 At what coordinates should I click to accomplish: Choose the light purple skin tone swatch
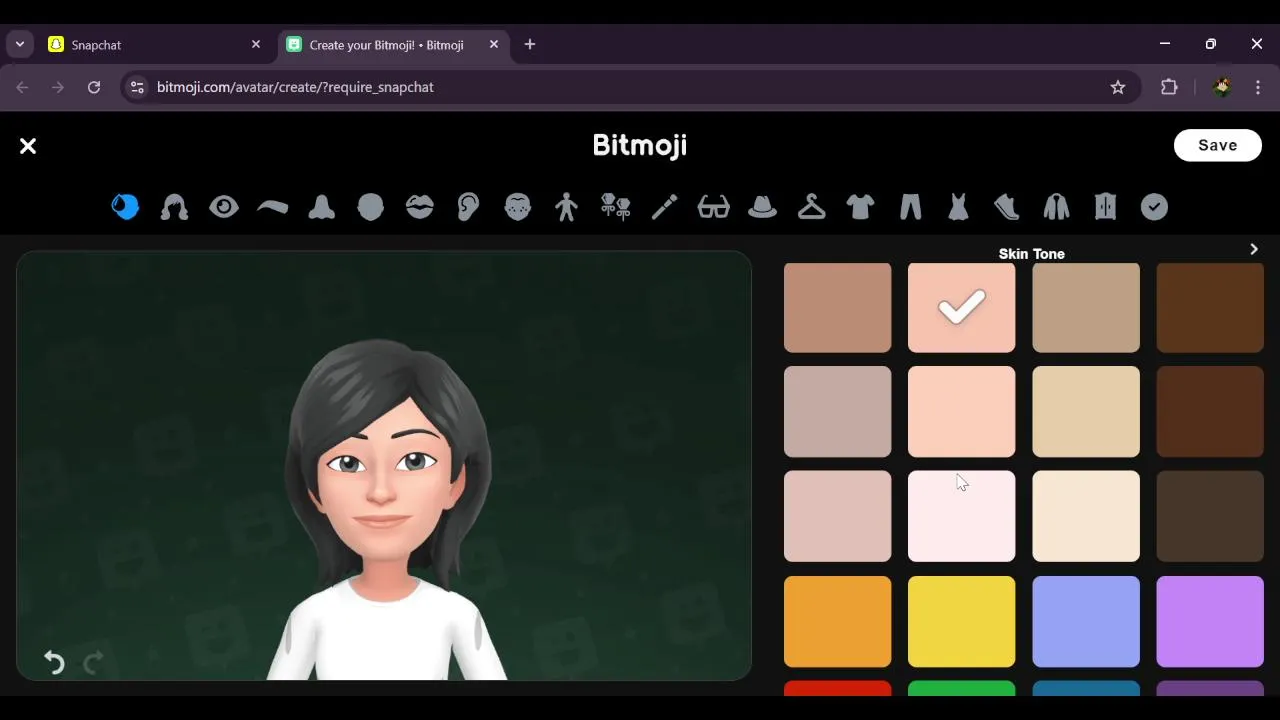coord(1209,621)
